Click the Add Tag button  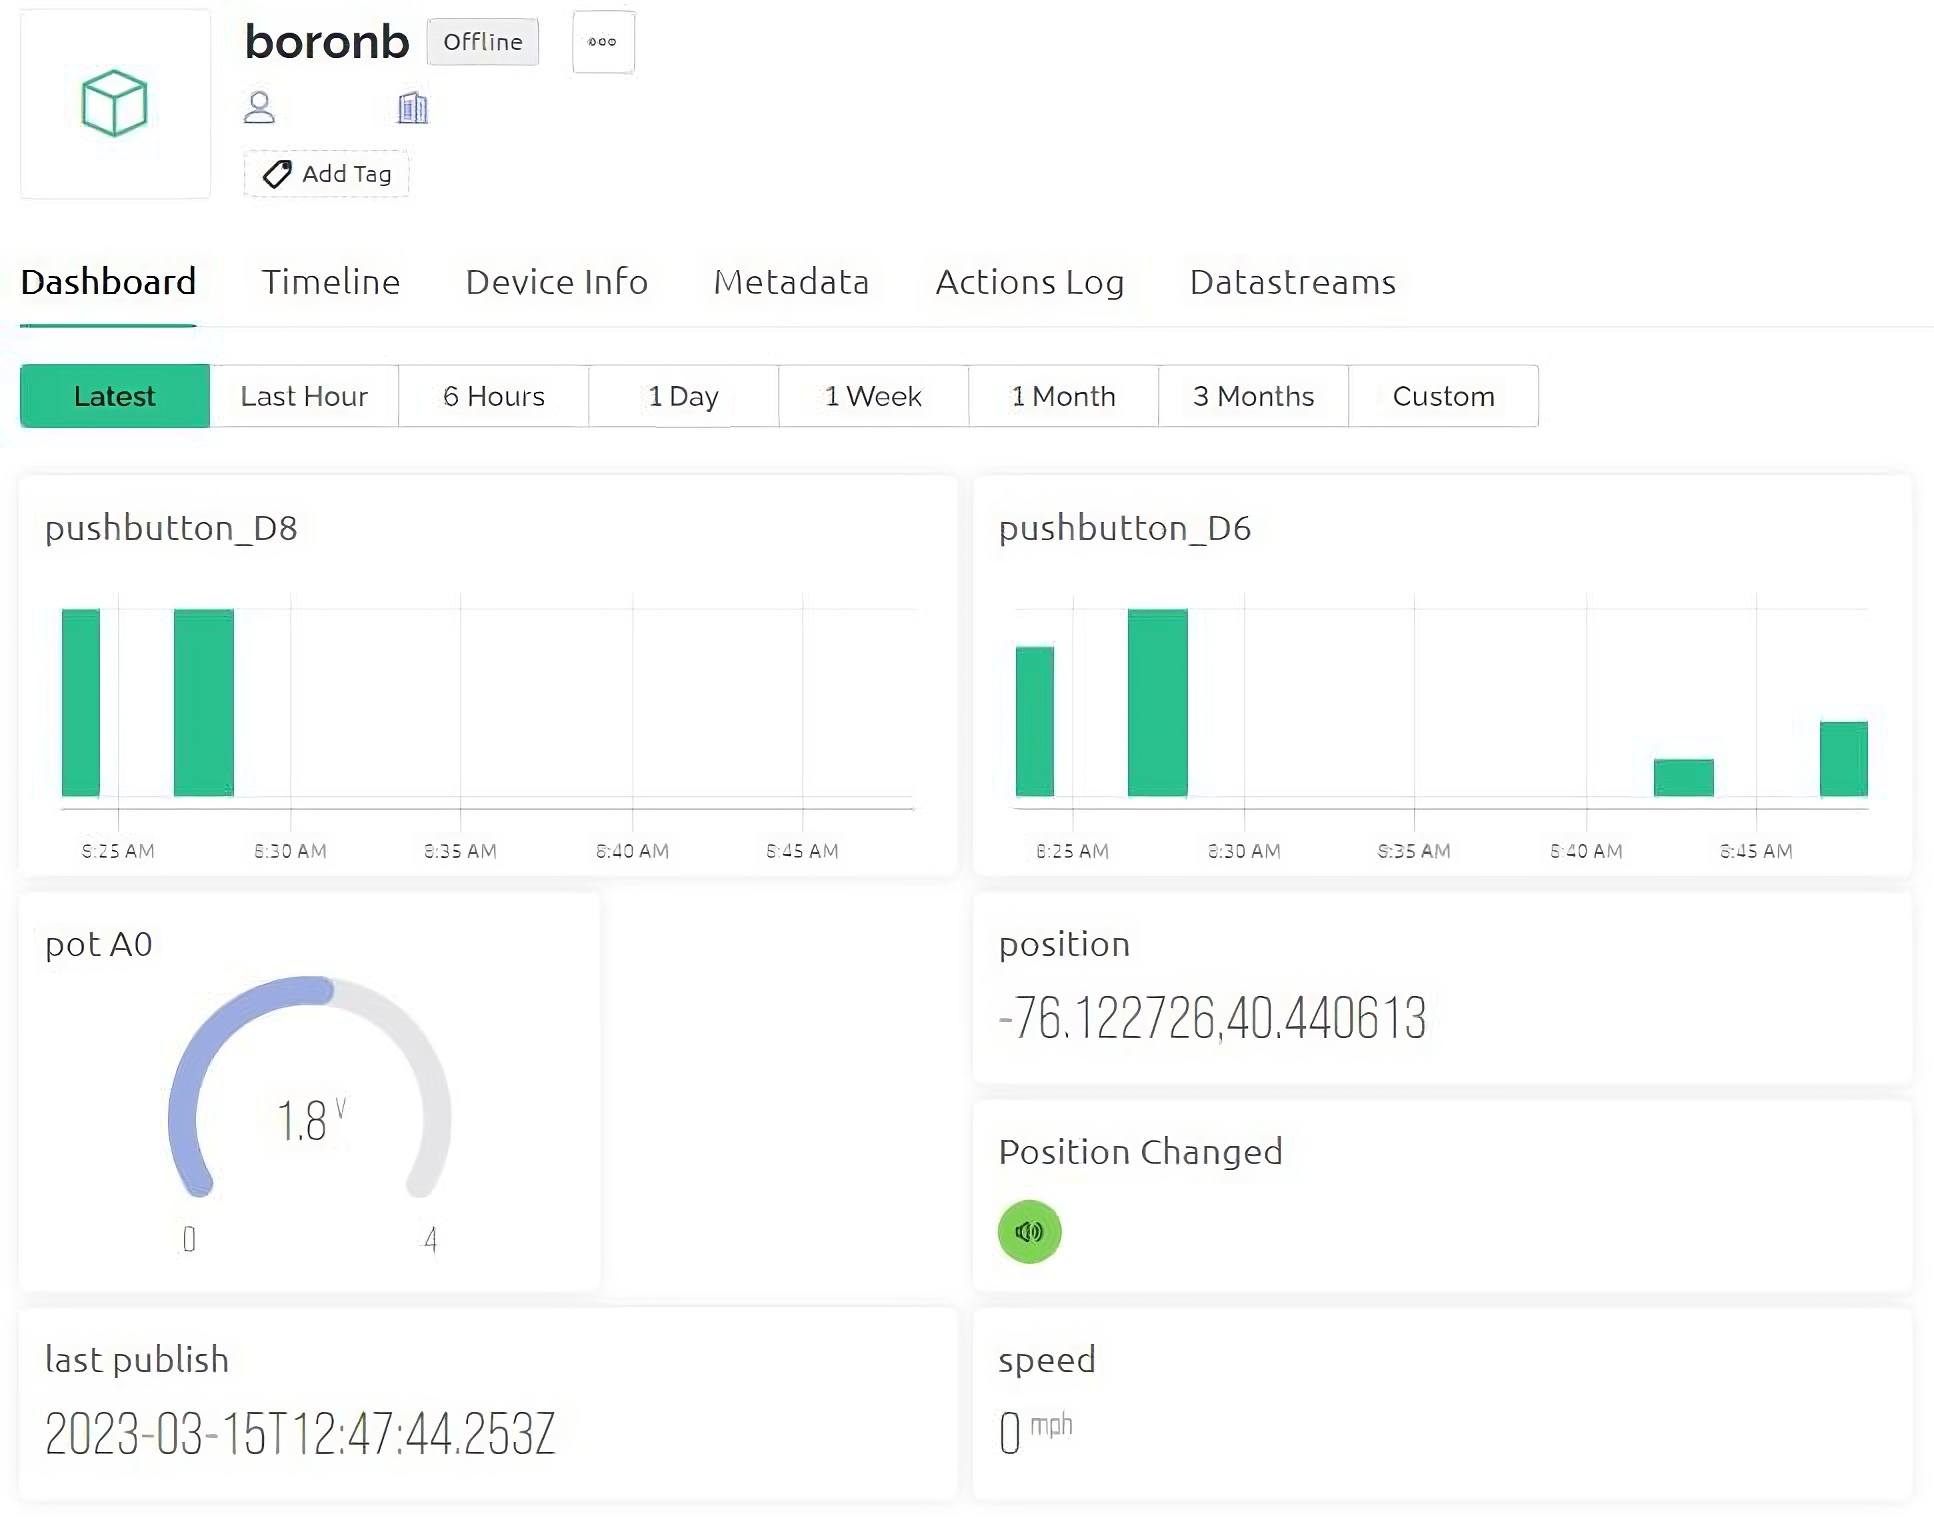(x=326, y=174)
